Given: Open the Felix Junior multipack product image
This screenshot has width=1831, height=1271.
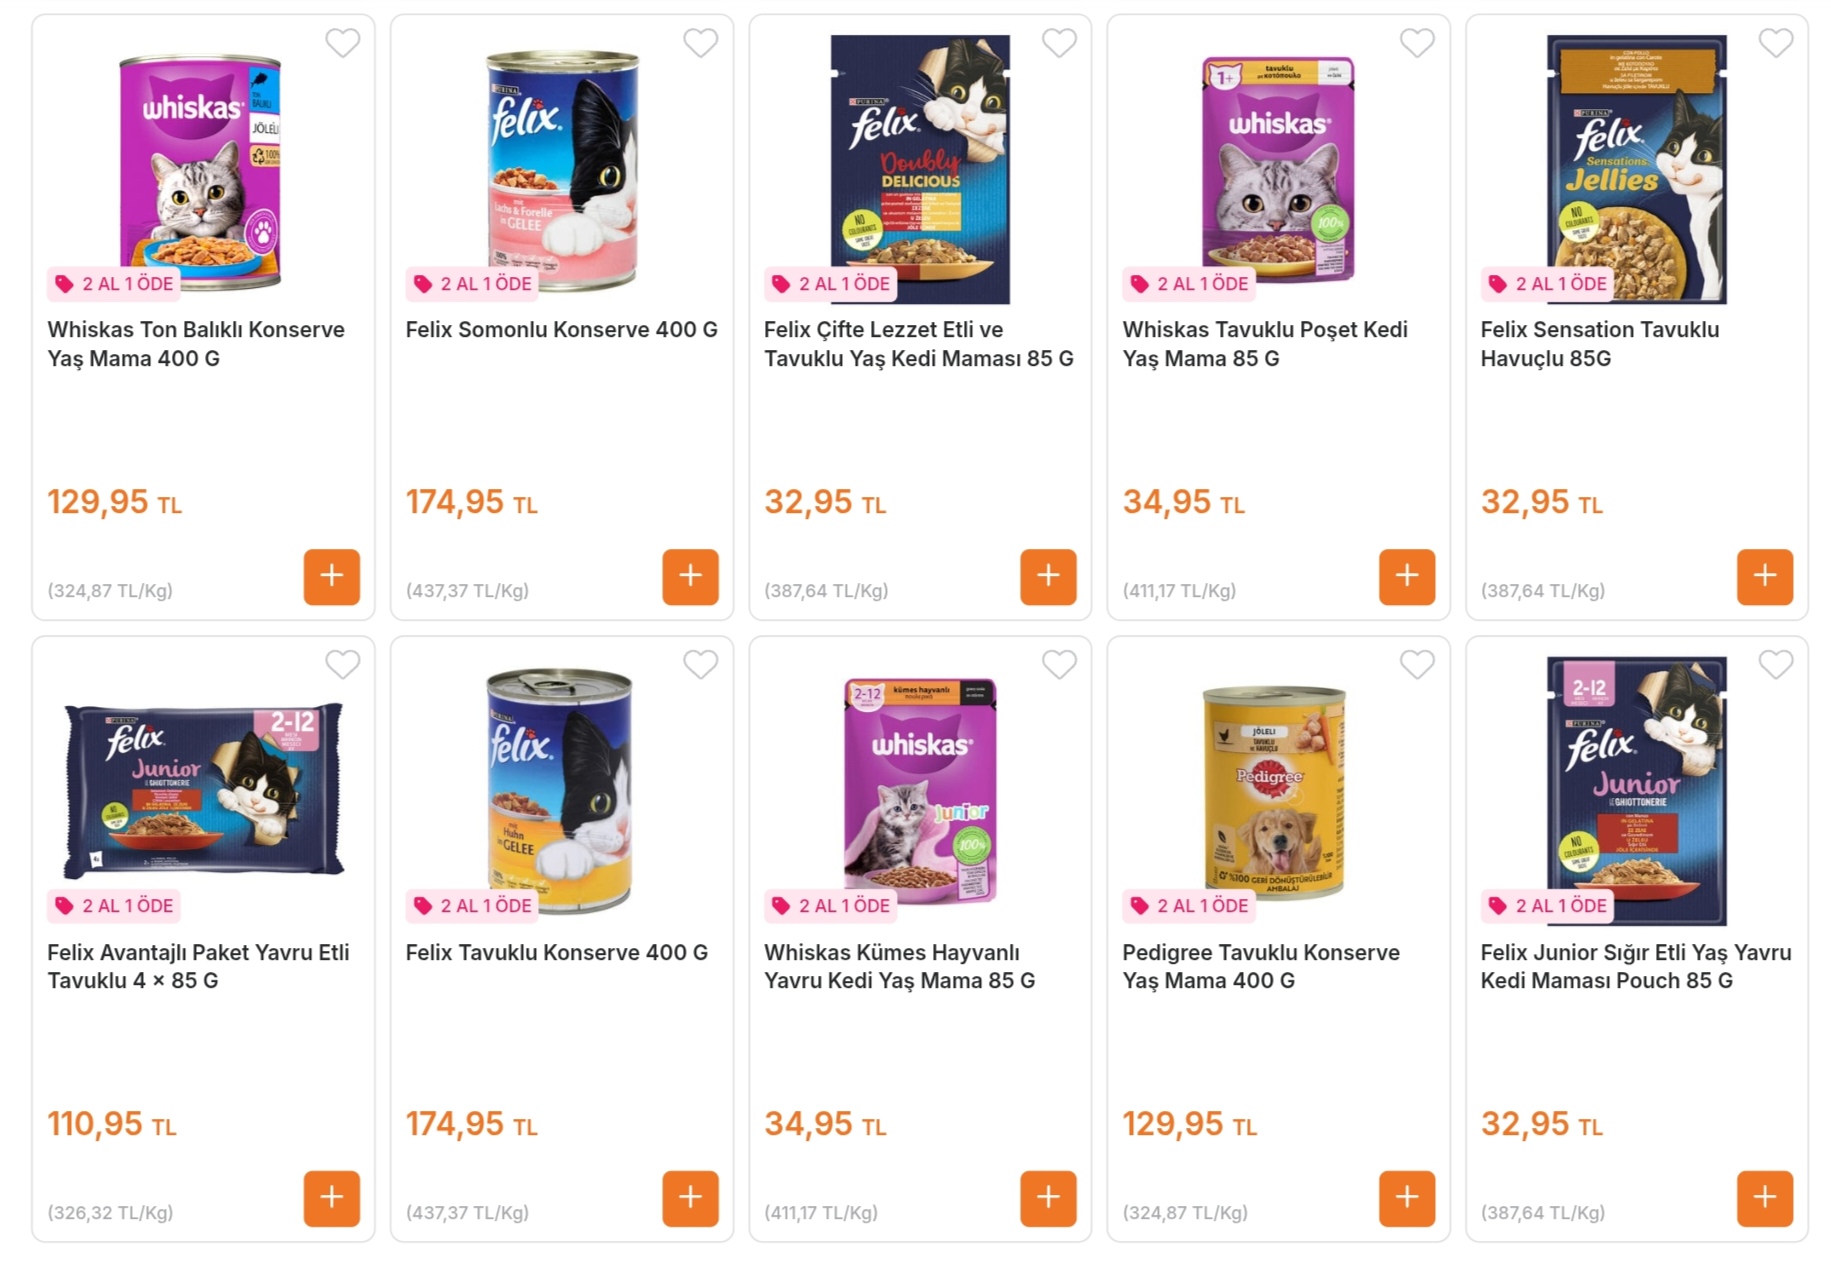Looking at the screenshot, I should (204, 790).
